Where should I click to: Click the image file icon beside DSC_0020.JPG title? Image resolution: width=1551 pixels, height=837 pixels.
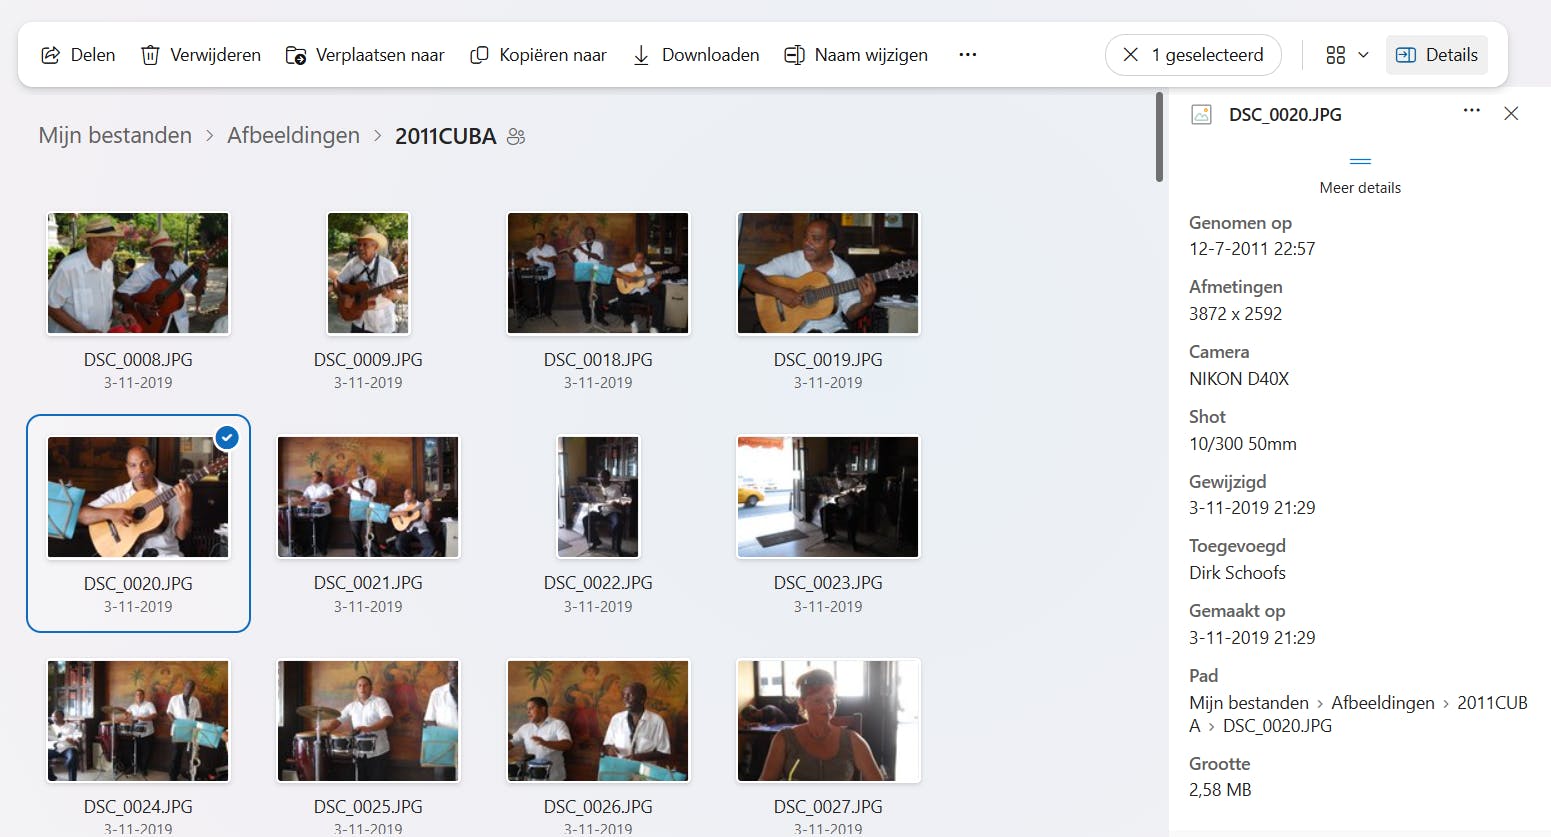point(1201,115)
